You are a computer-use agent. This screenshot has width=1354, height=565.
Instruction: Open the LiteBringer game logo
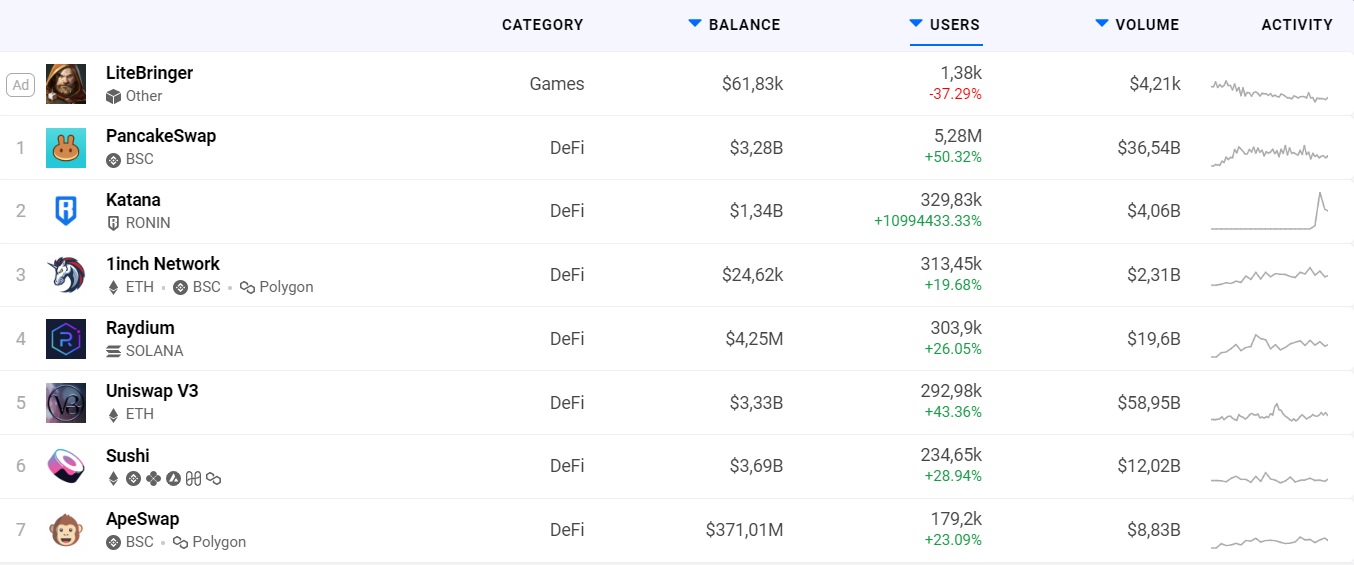[66, 84]
